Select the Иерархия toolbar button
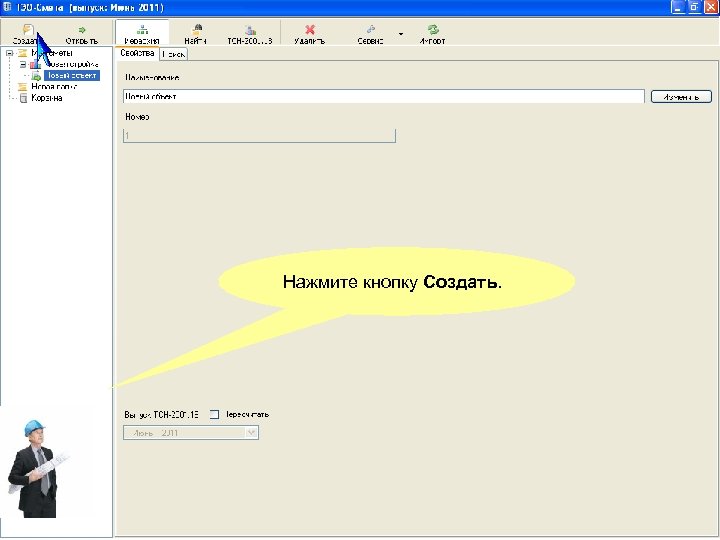Viewport: 720px width, 540px height. point(142,34)
